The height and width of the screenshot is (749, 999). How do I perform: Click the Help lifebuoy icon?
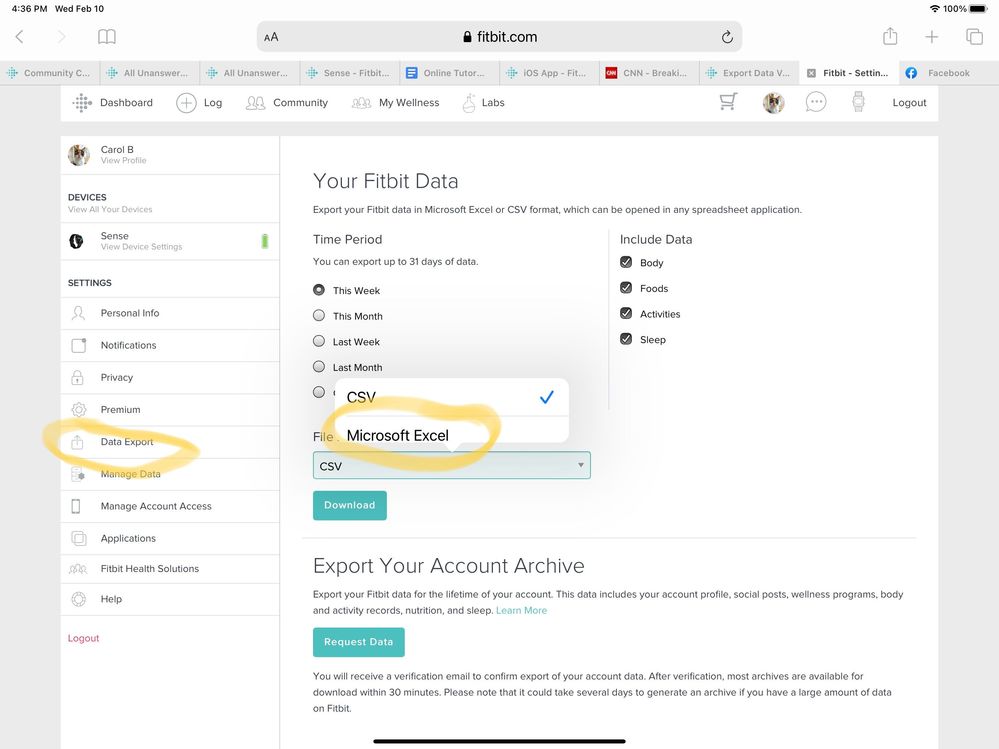coord(78,599)
